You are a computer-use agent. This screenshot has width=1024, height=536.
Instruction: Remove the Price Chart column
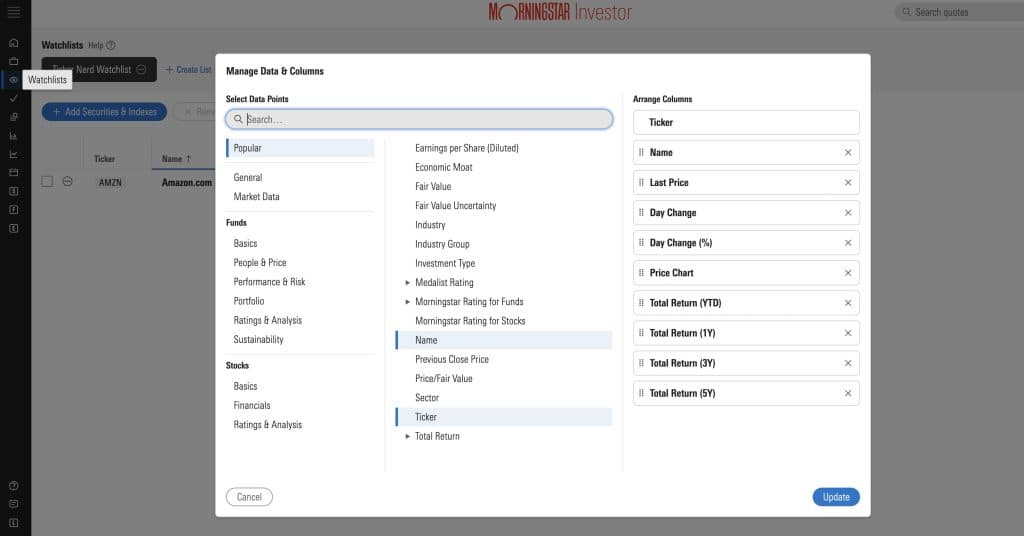coord(848,273)
